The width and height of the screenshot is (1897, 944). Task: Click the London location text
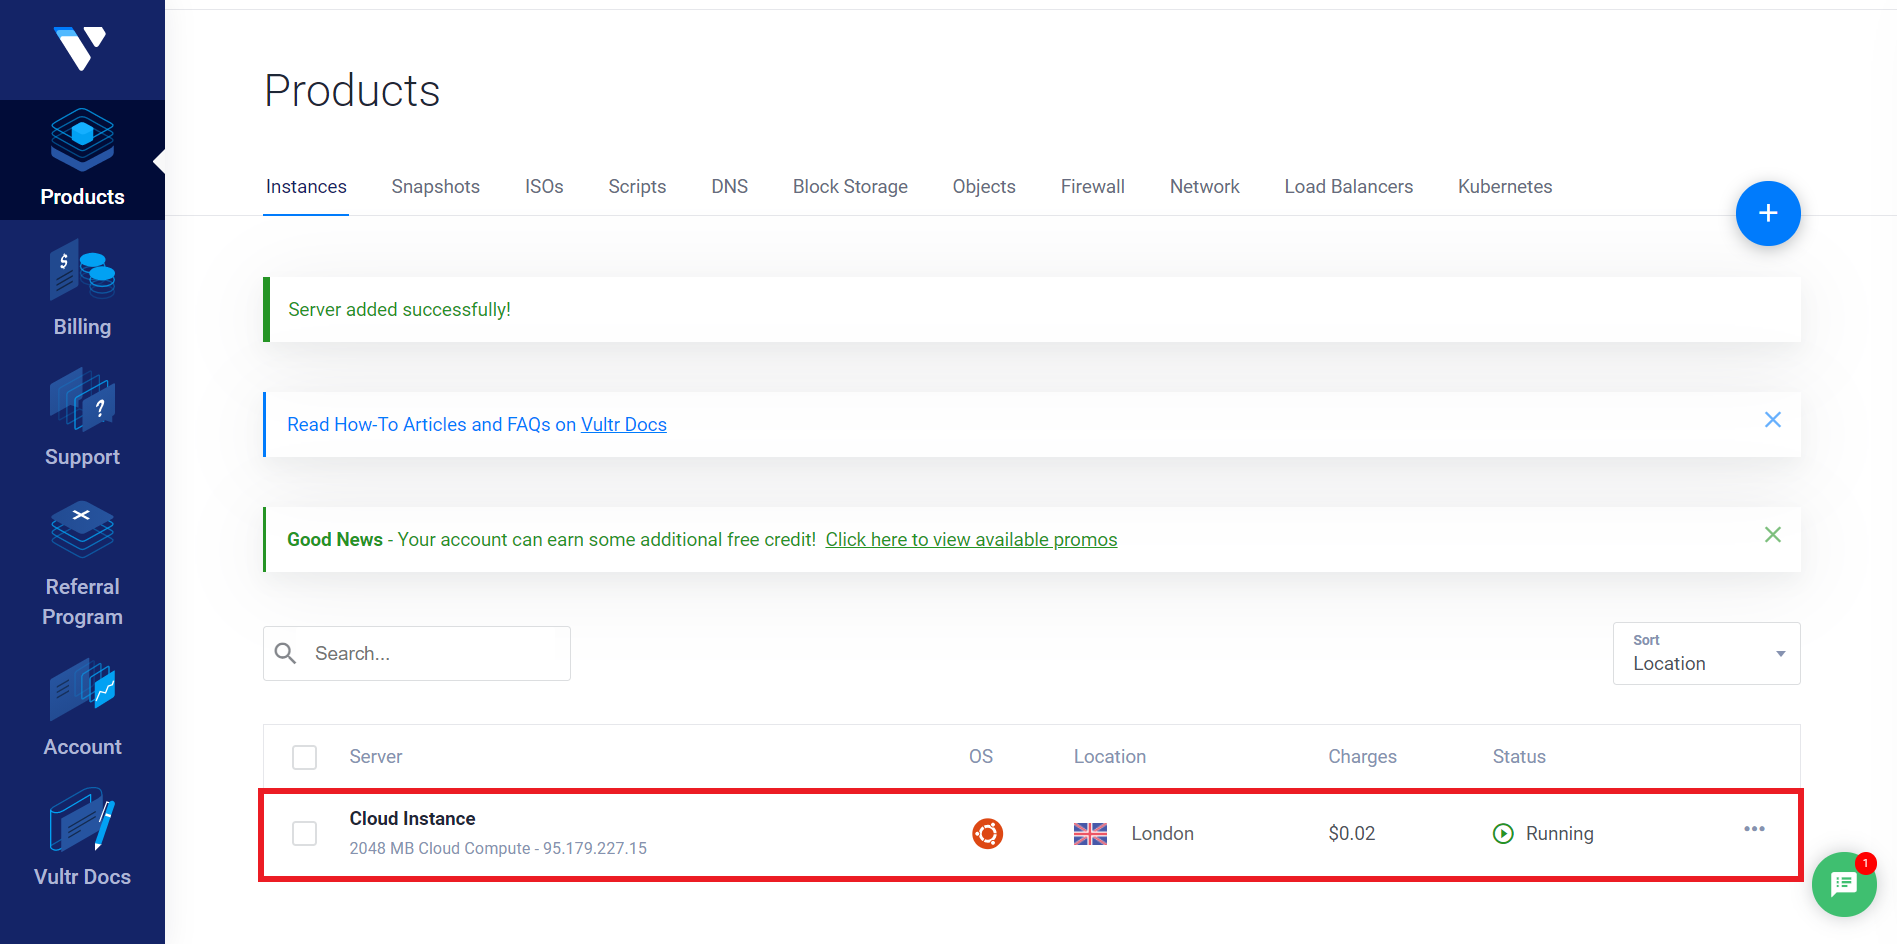click(x=1162, y=834)
